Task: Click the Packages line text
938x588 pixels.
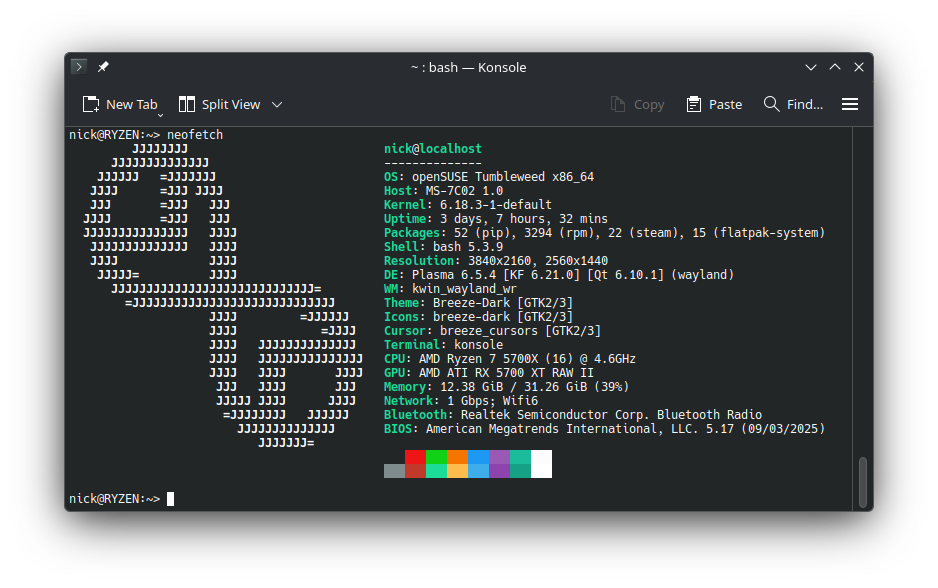Action: (604, 233)
